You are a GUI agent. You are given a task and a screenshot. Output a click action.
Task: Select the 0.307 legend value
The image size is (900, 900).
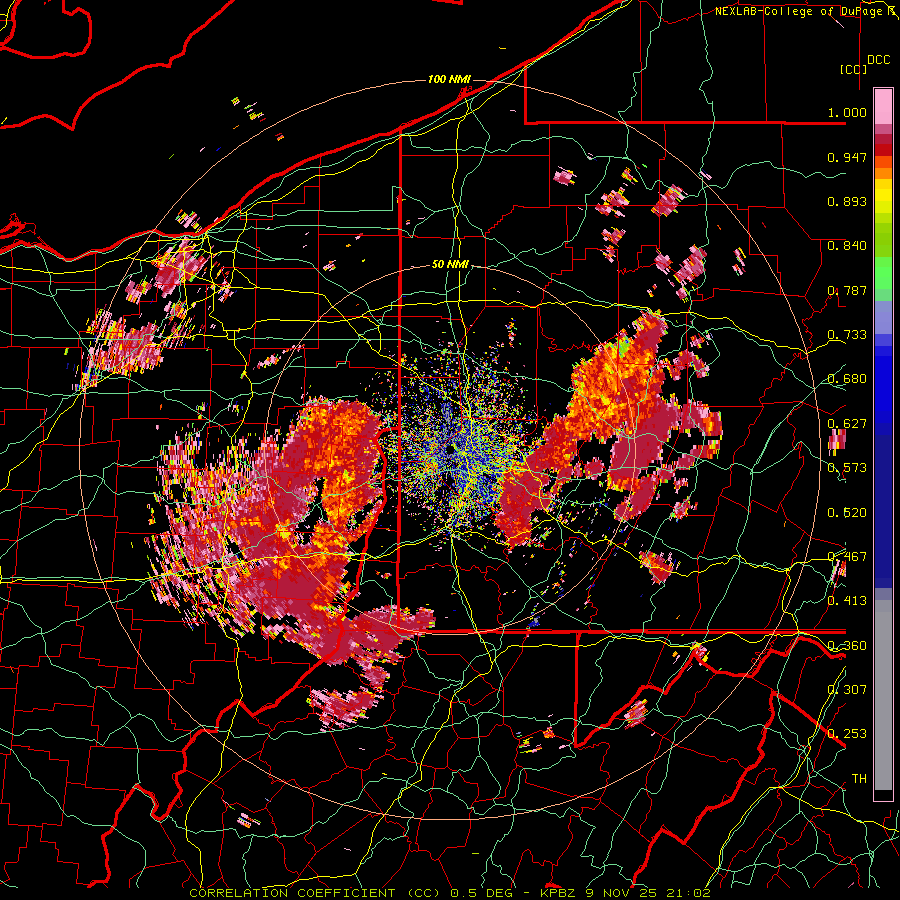pyautogui.click(x=847, y=690)
